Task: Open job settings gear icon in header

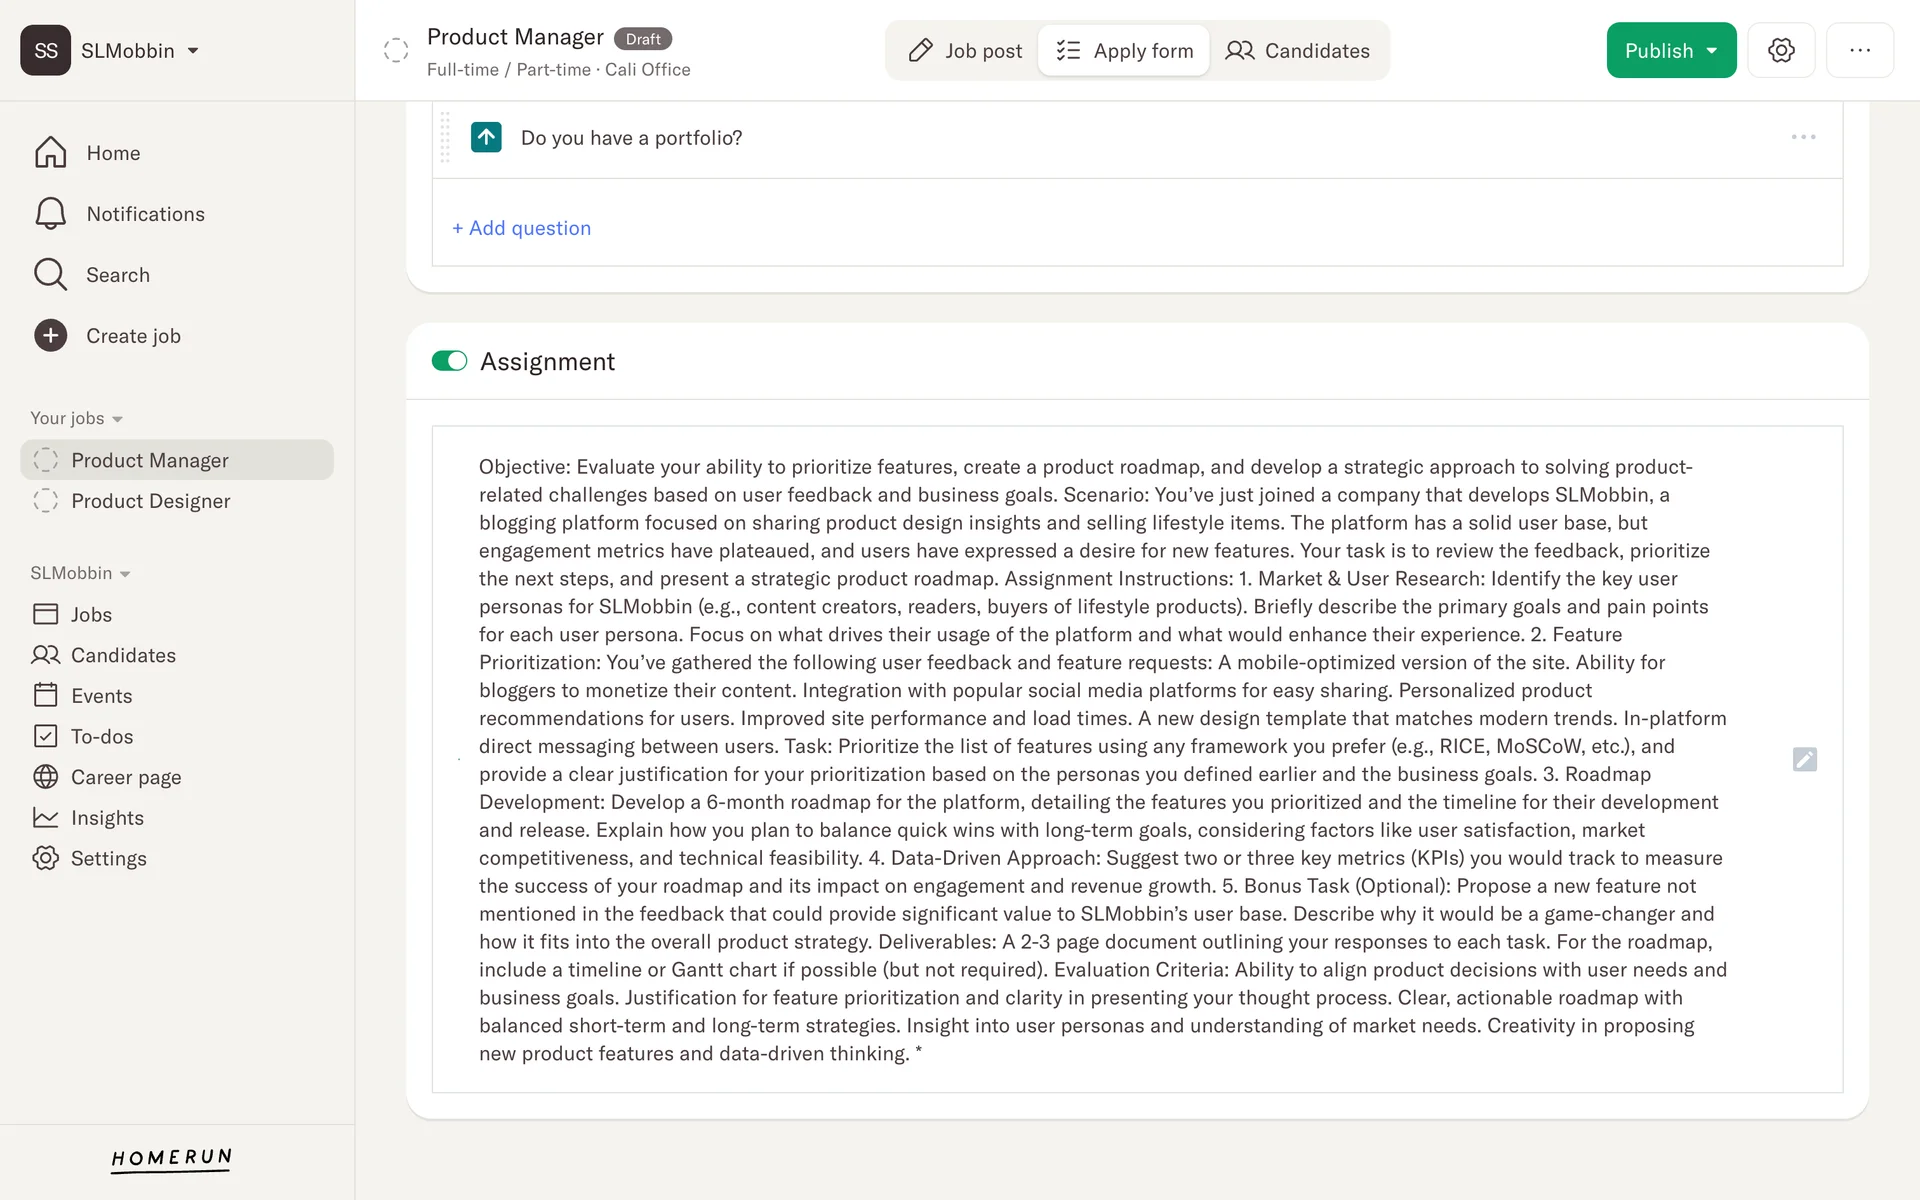Action: 1781,51
